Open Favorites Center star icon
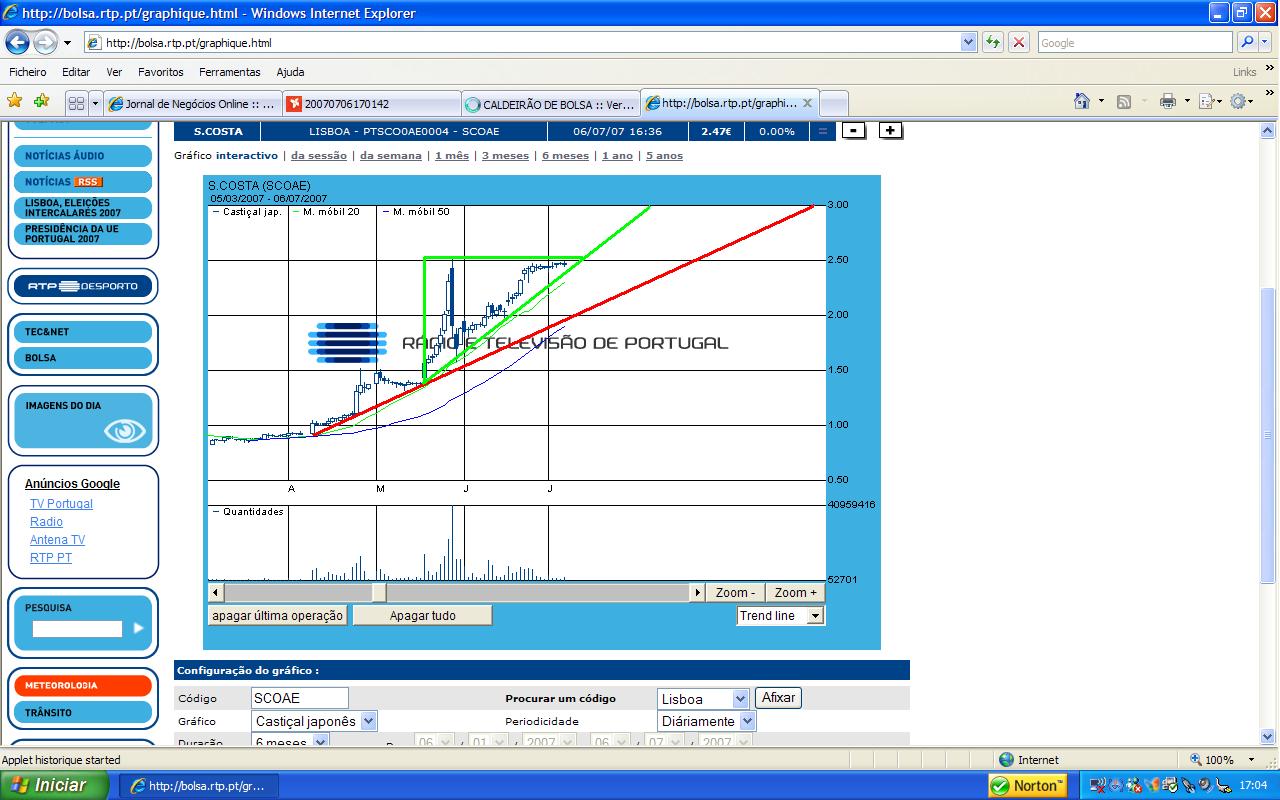Screen dimensions: 1280x800 click(15, 101)
